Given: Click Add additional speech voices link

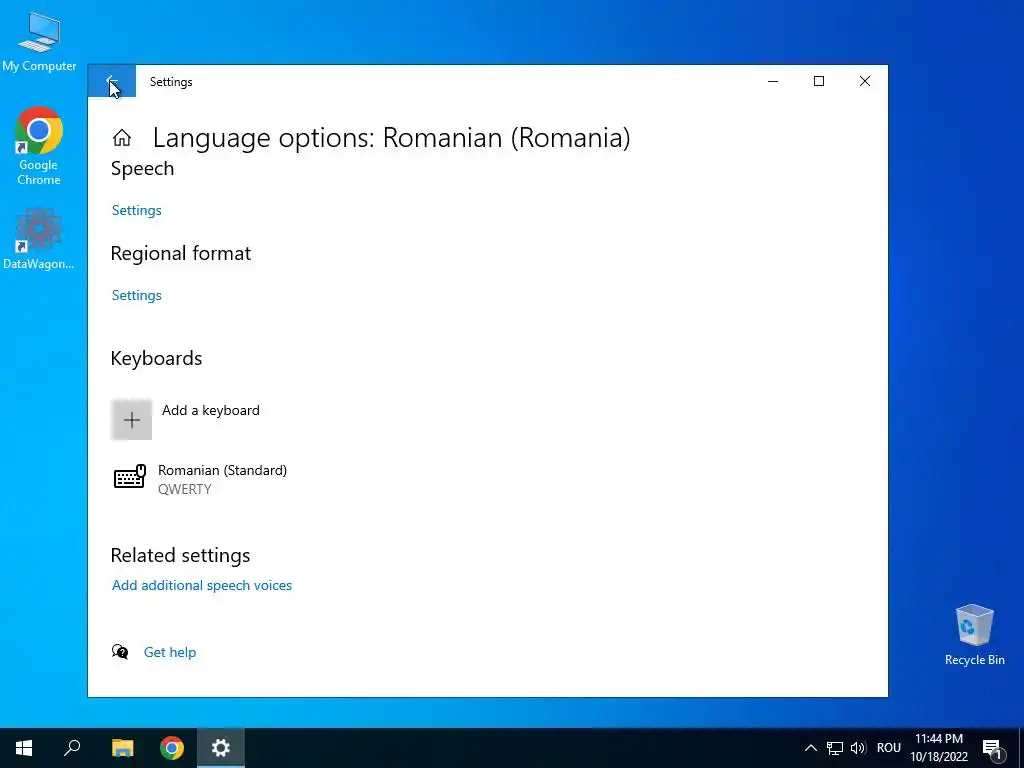Looking at the screenshot, I should (x=202, y=585).
